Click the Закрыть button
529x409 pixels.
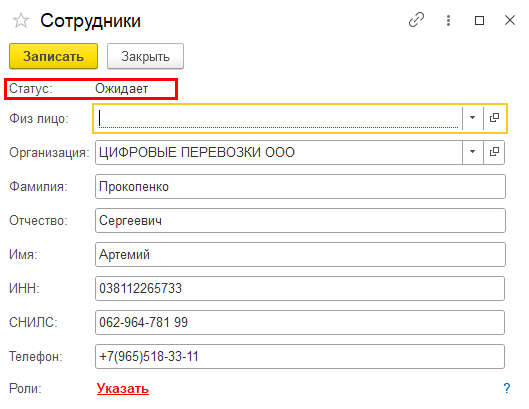[x=145, y=56]
